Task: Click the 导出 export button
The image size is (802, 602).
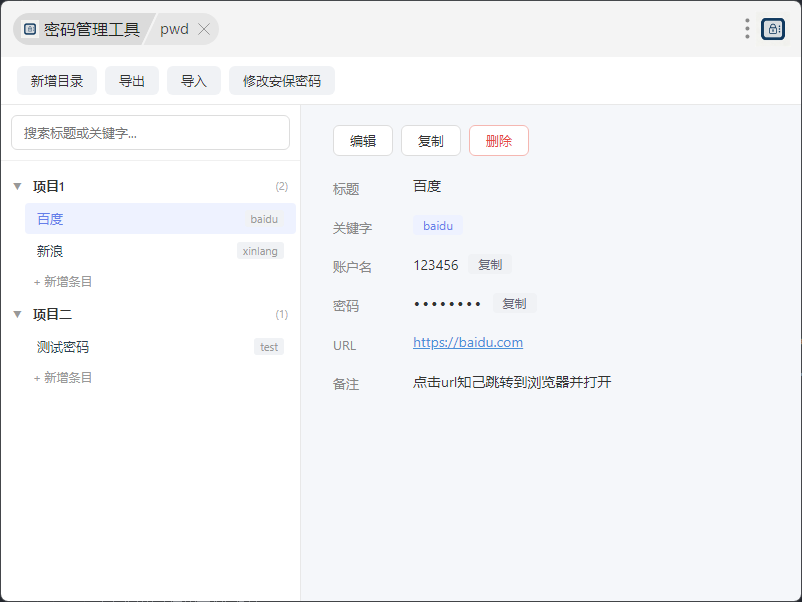Action: point(132,81)
